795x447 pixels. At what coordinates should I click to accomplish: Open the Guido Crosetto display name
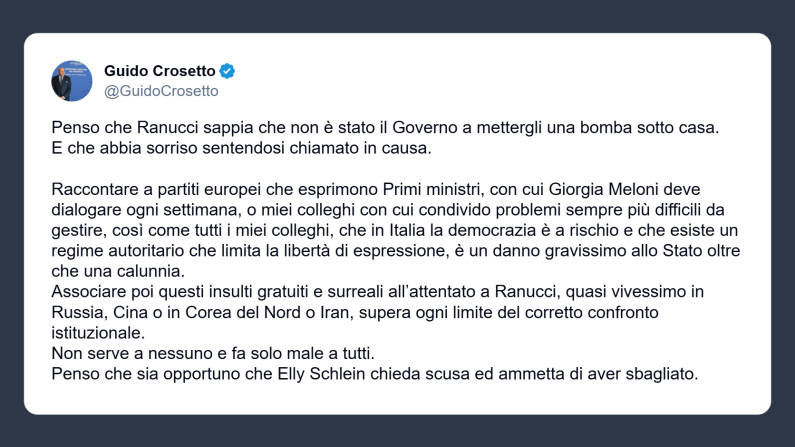(160, 71)
